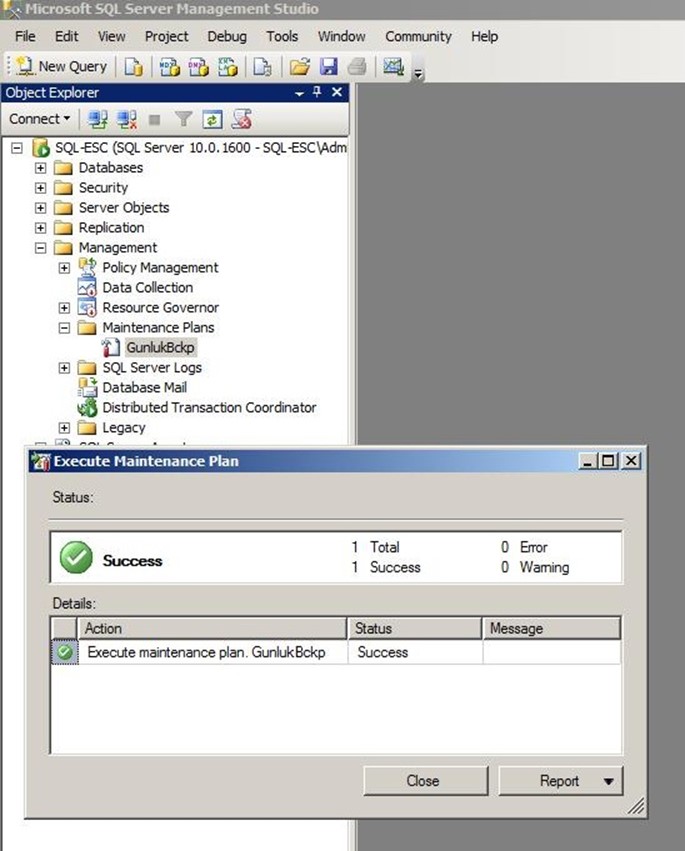Select the Execute maintenance plan. GunlukBckp row
Screen dimensions: 685x851
pyautogui.click(x=336, y=652)
